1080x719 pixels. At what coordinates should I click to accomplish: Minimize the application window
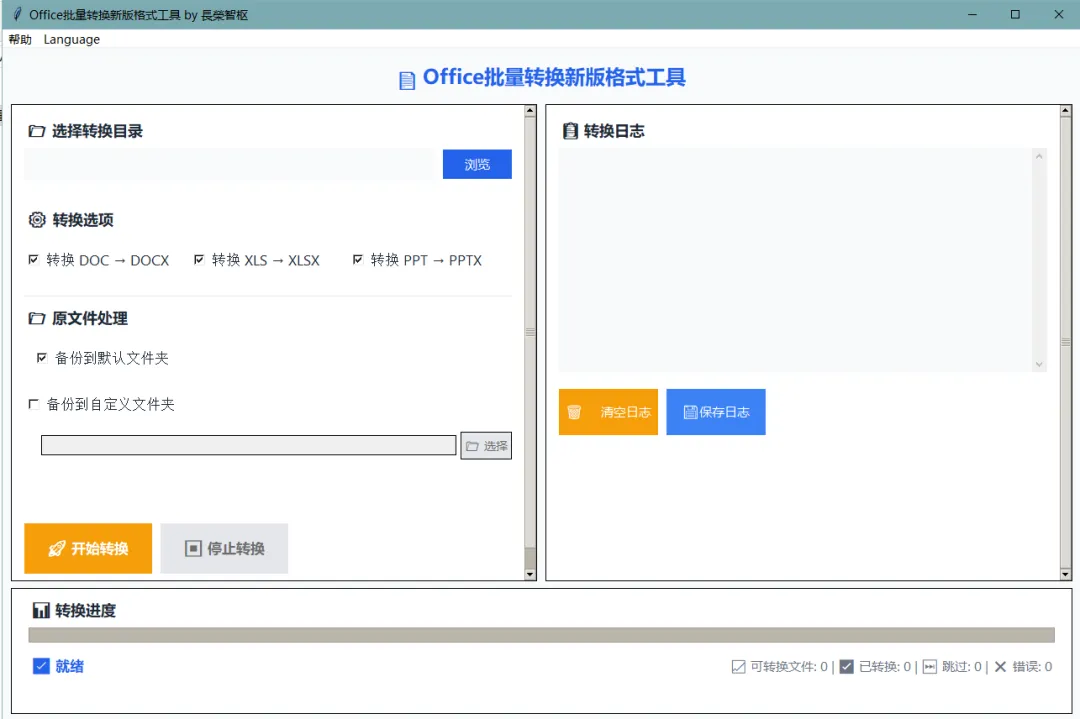pos(973,14)
